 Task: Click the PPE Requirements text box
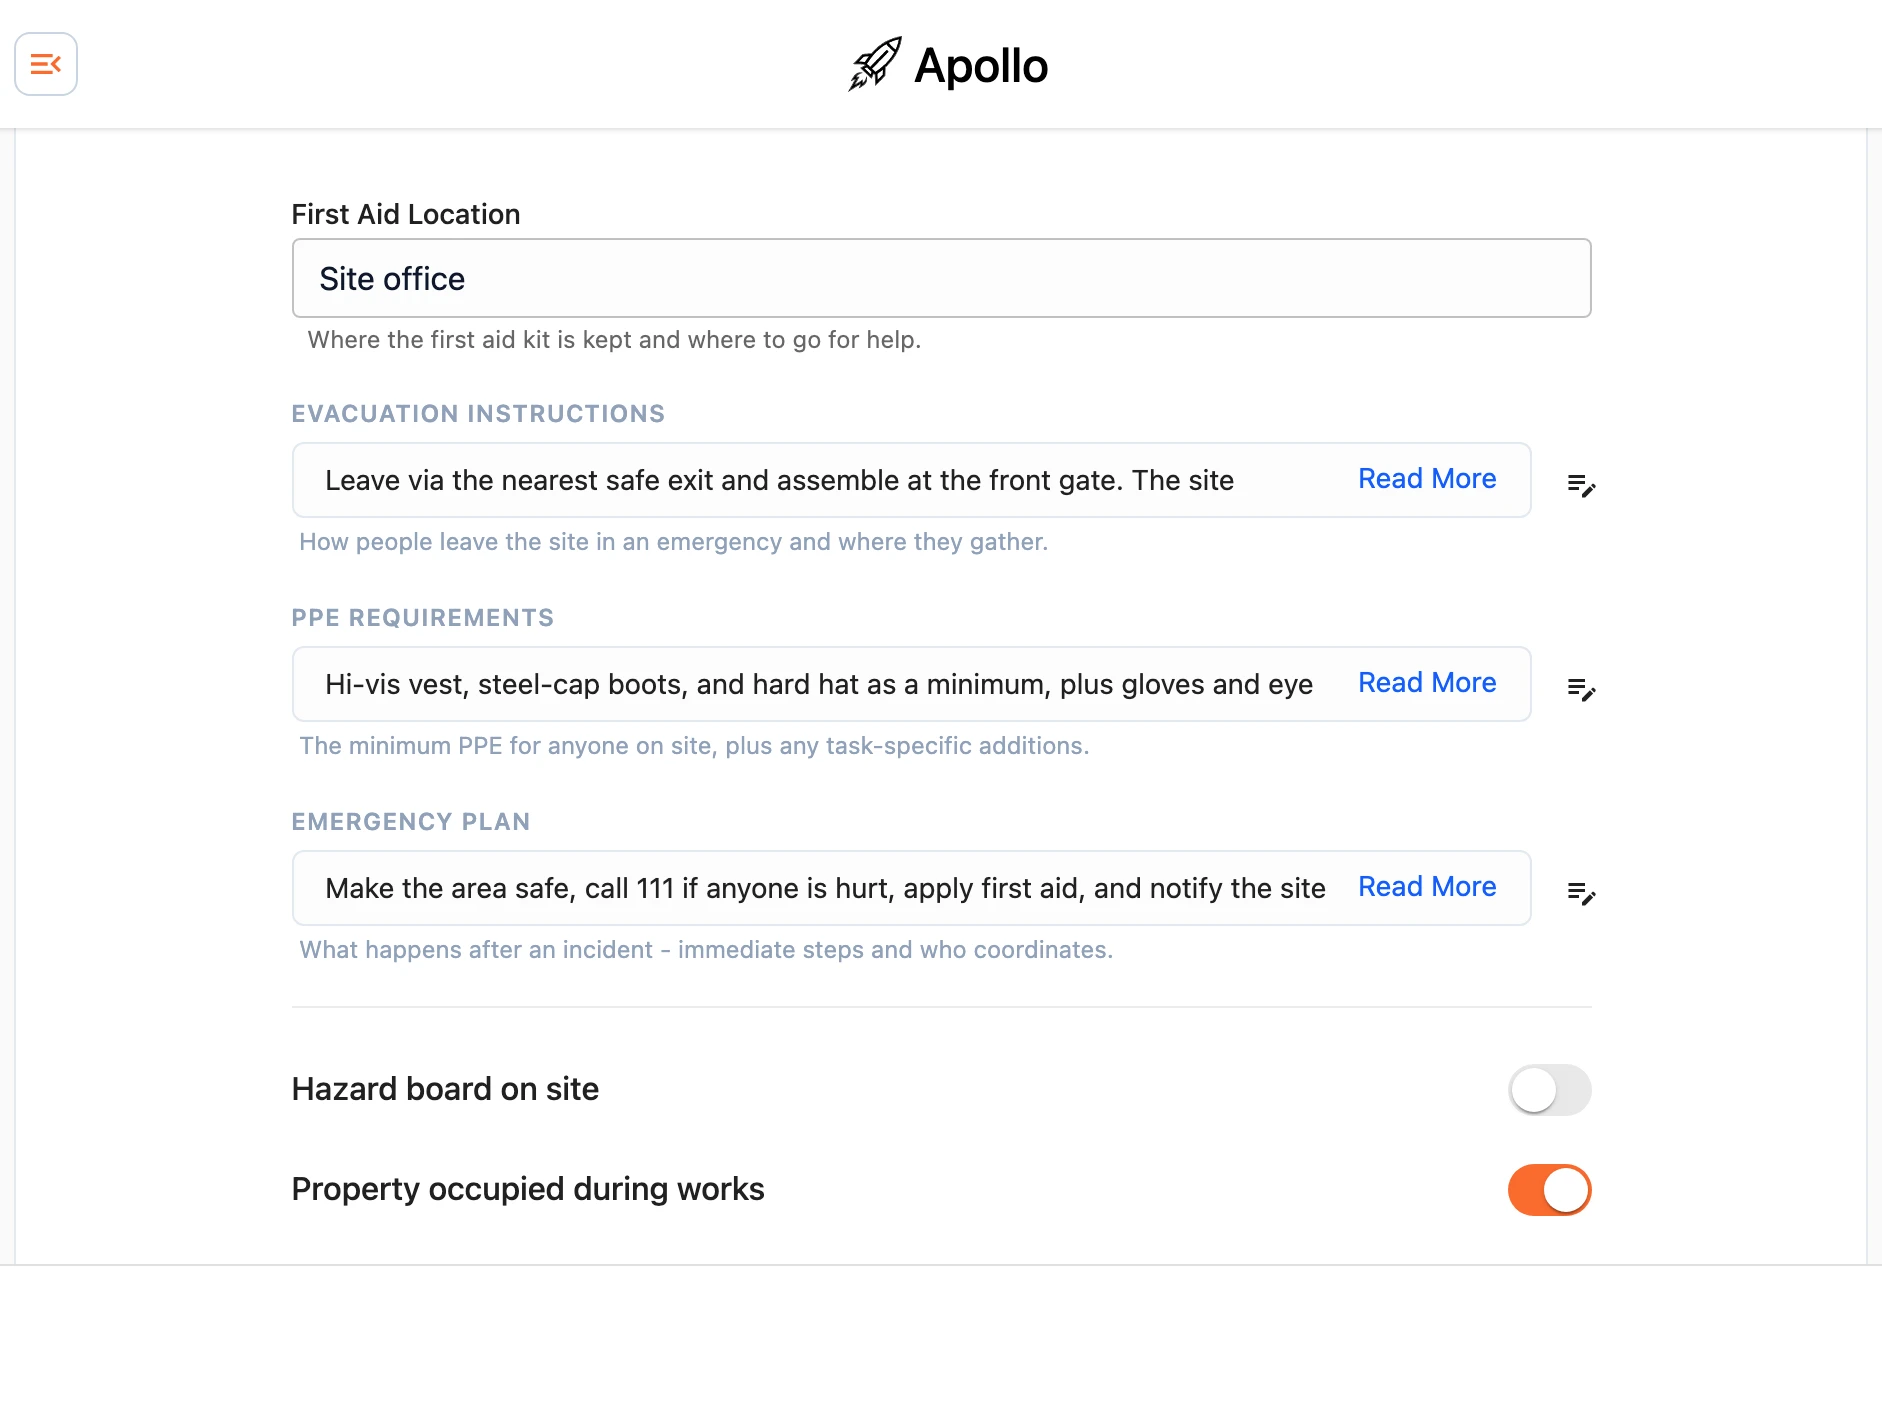coord(911,684)
